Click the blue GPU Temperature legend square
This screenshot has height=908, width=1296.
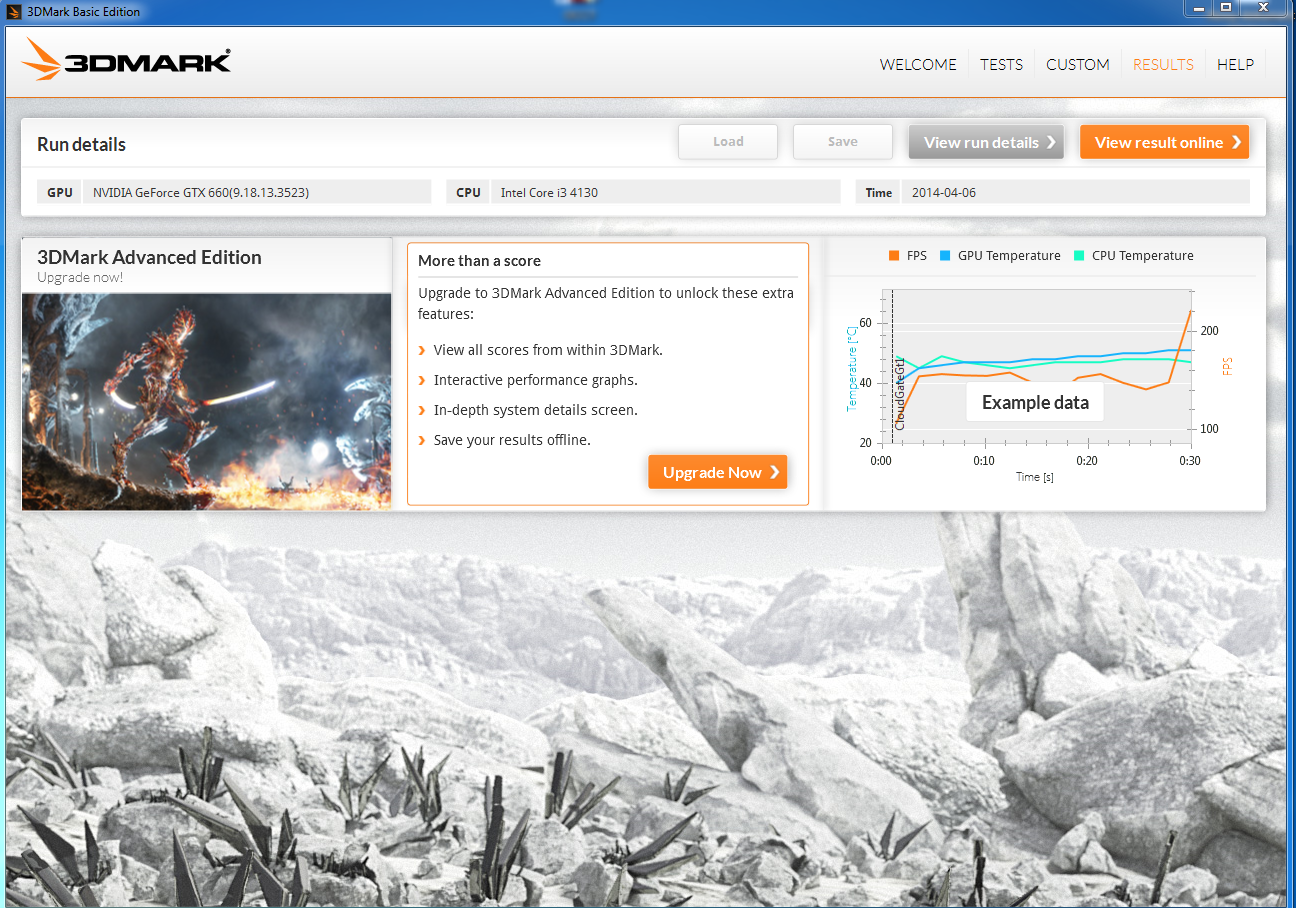pyautogui.click(x=945, y=256)
